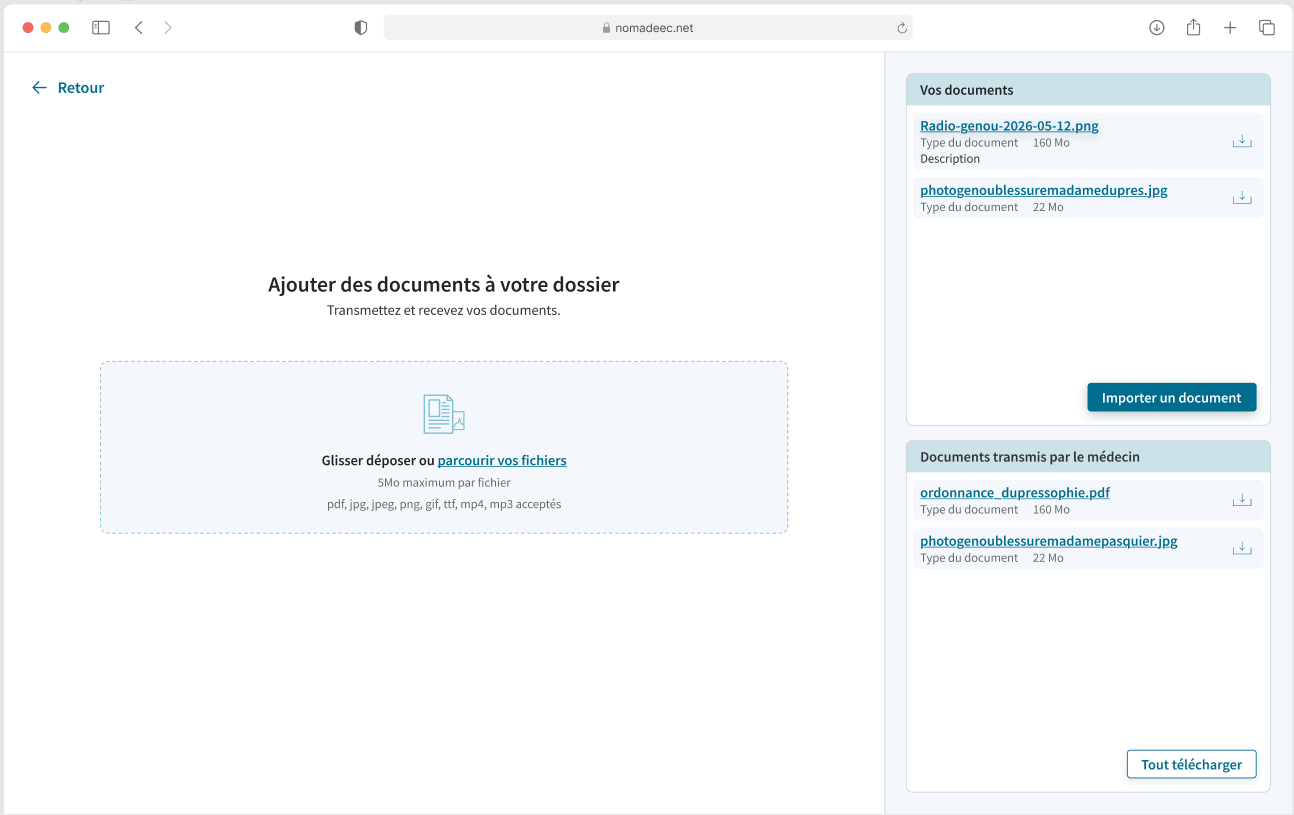Click the "Tout télécharger" button
This screenshot has height=815, width=1294.
(x=1192, y=765)
